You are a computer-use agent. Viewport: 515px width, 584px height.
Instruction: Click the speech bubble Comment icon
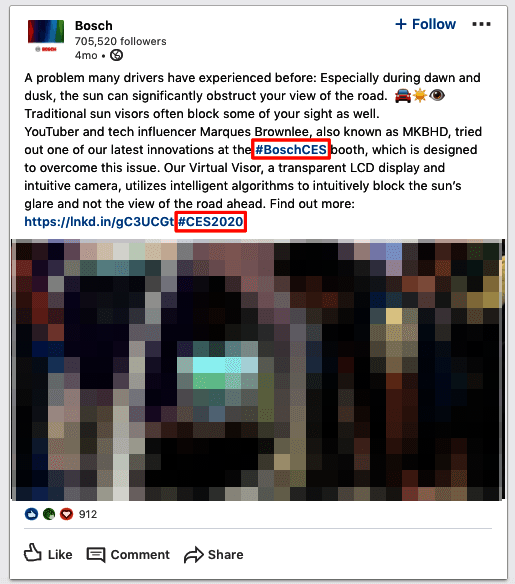click(x=96, y=555)
